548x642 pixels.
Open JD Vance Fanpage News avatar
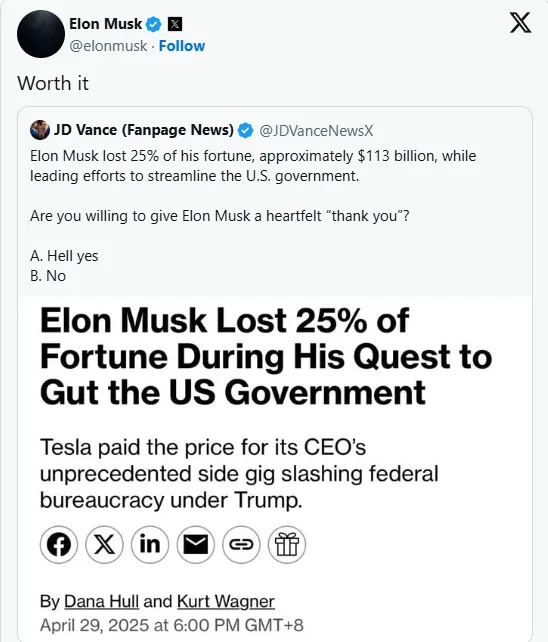pyautogui.click(x=40, y=130)
